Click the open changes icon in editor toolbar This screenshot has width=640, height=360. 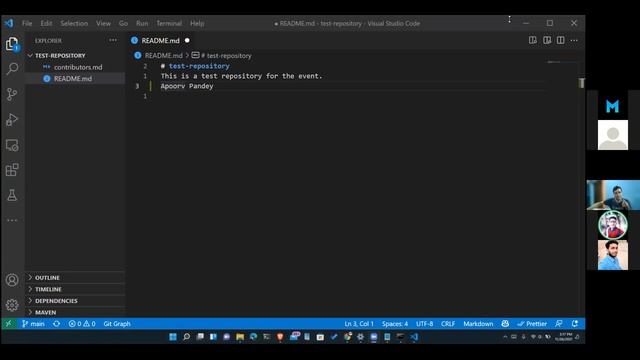click(533, 40)
